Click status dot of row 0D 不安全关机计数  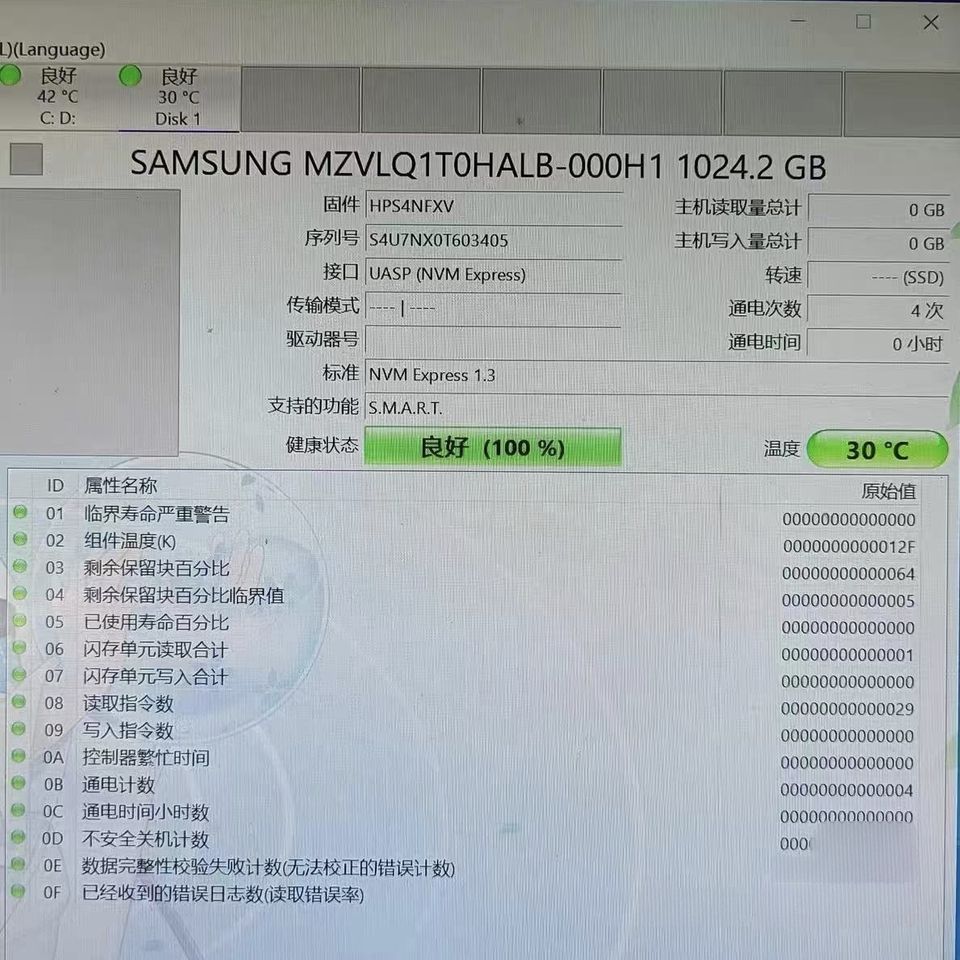pos(18,836)
